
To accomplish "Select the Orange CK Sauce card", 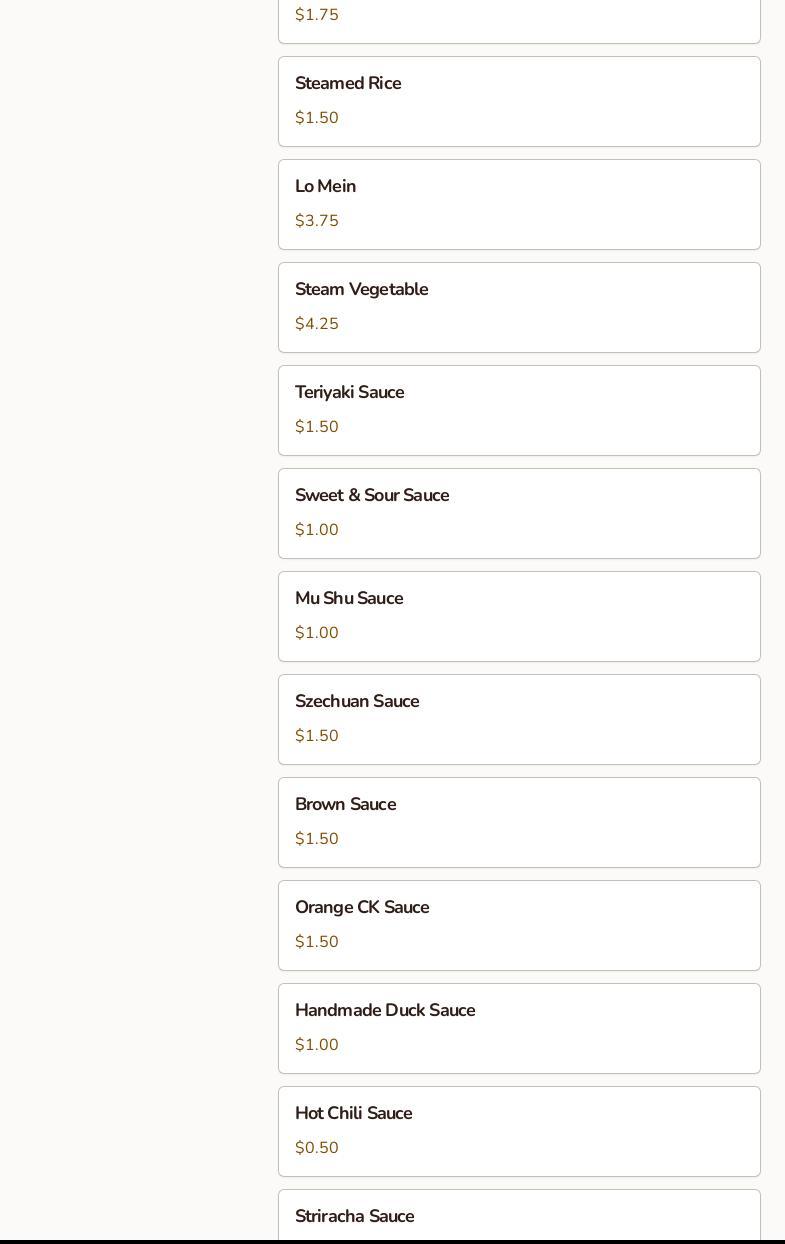I will pyautogui.click(x=519, y=925).
